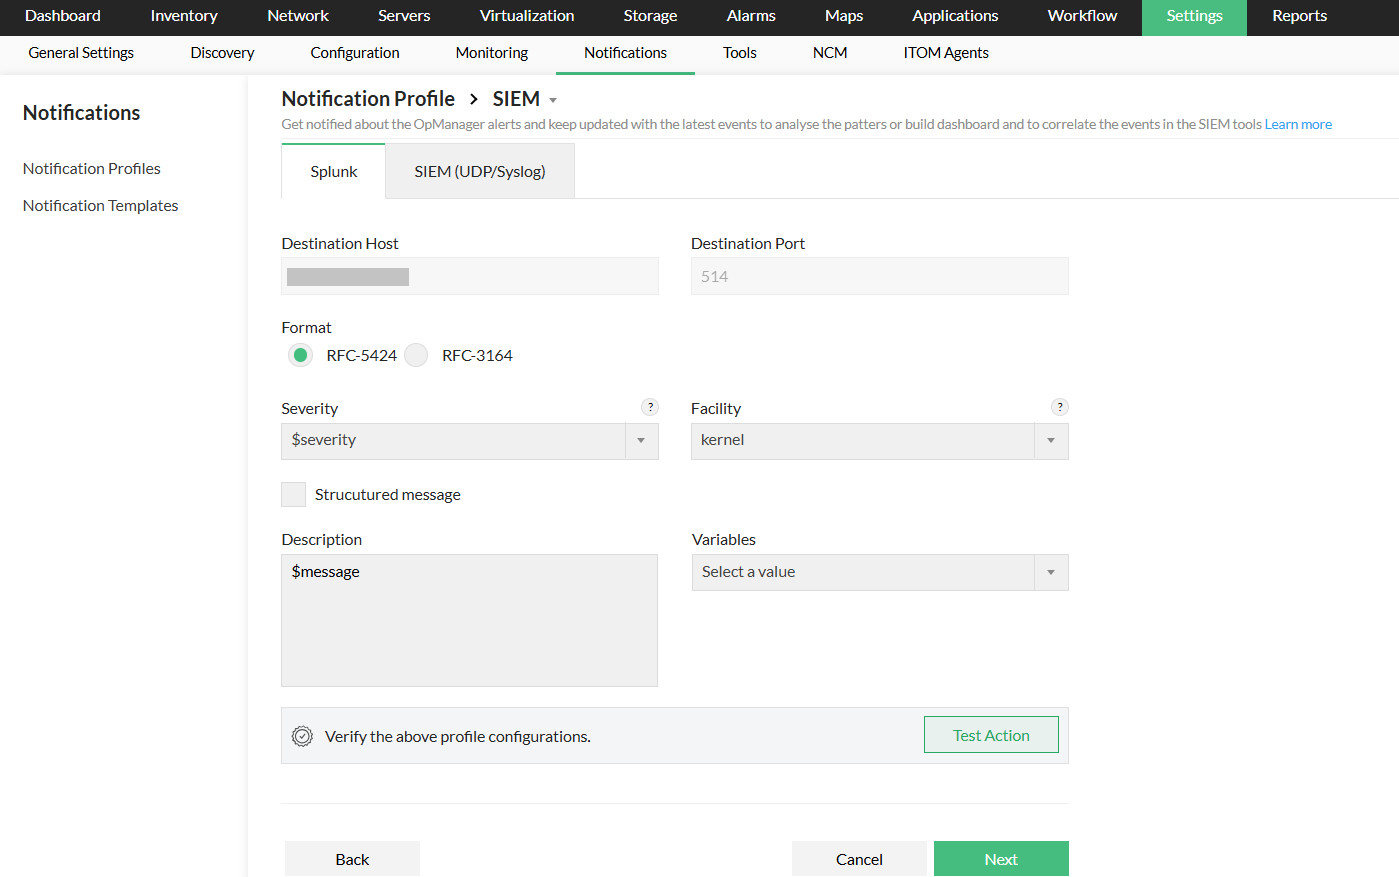Click the breadcrumb chevron before SIEM
This screenshot has width=1399, height=877.
point(474,99)
